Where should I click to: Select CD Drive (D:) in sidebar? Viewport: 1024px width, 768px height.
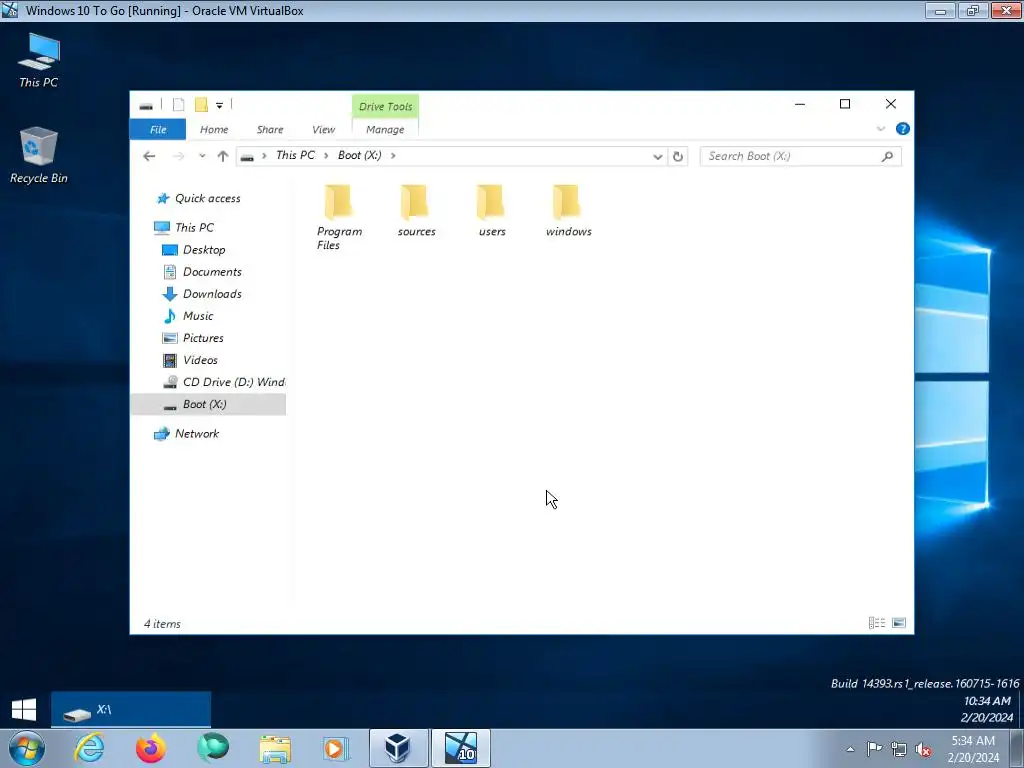[x=224, y=382]
